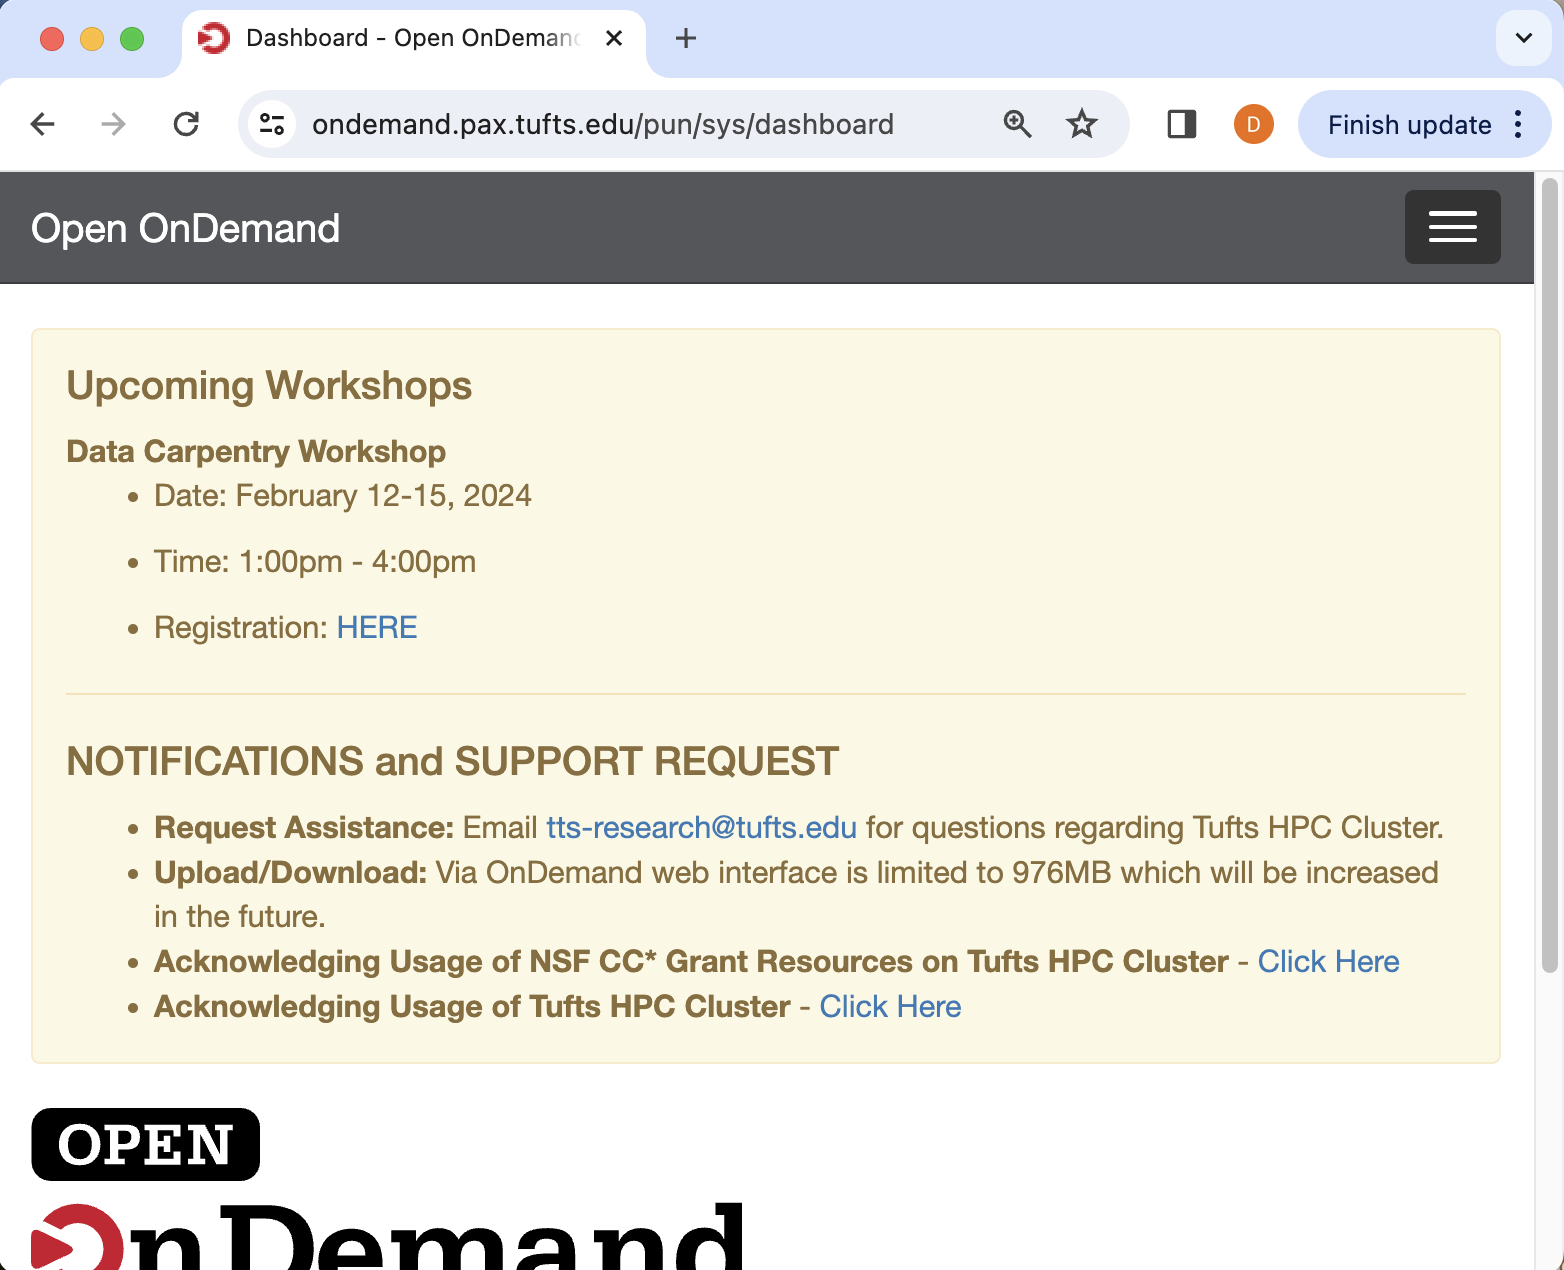Click the NOTIFICATIONS and SUPPORT REQUEST heading
The image size is (1564, 1270).
[452, 762]
